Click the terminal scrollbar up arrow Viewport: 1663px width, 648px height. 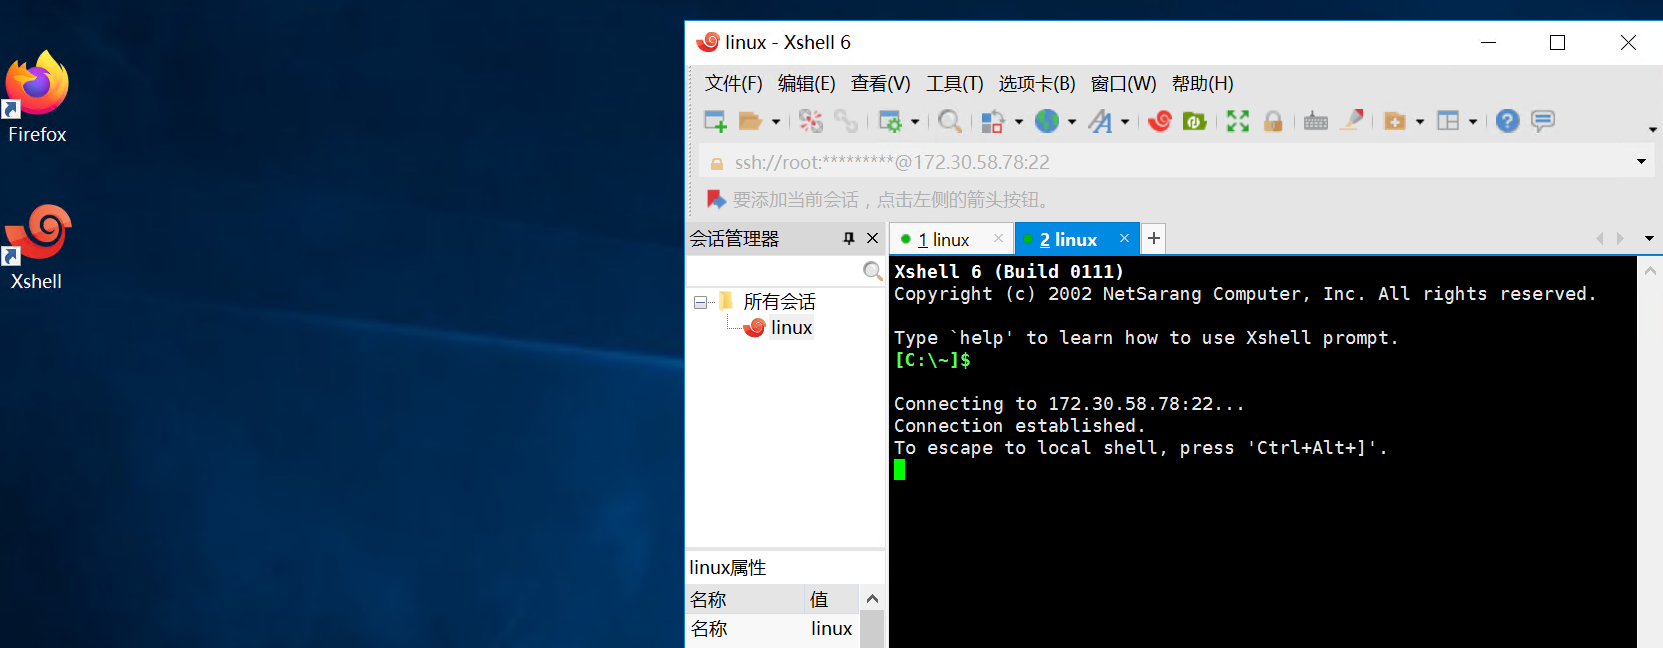pyautogui.click(x=1650, y=271)
